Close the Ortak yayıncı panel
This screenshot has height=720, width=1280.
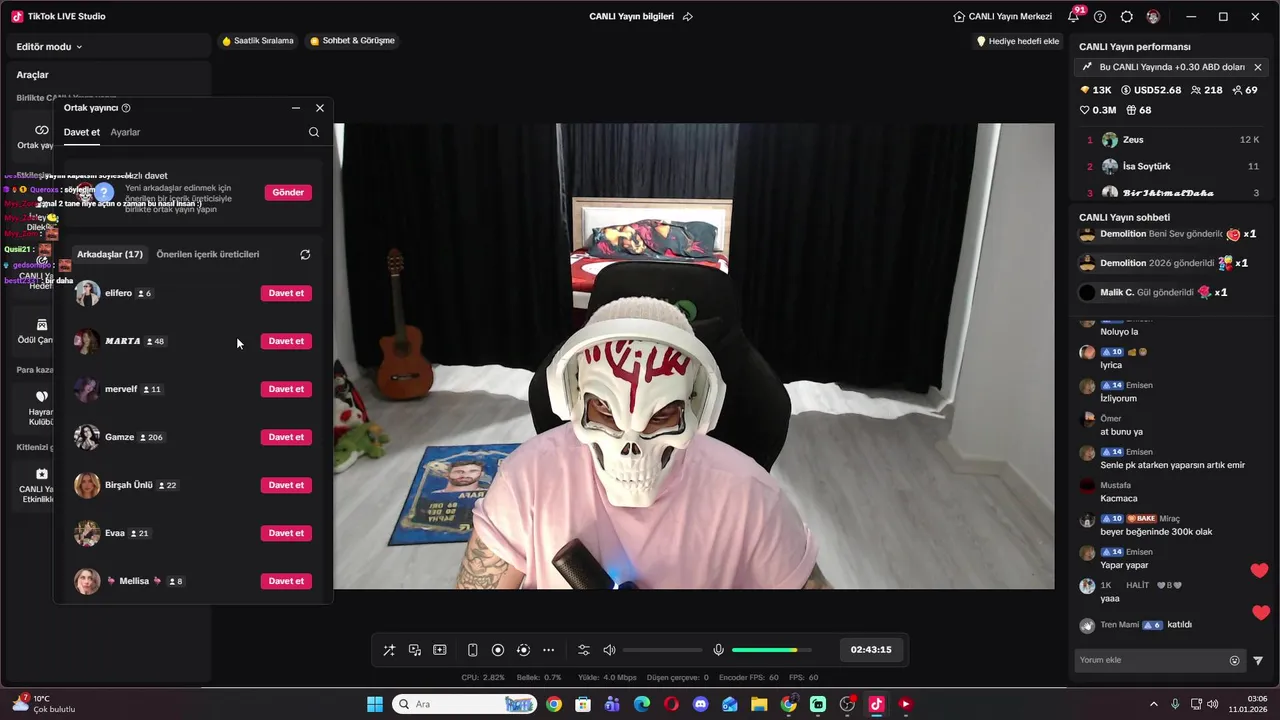point(320,108)
